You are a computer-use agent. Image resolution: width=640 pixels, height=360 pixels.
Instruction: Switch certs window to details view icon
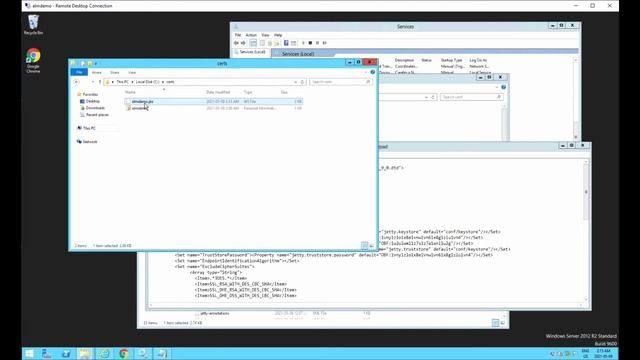tap(364, 246)
